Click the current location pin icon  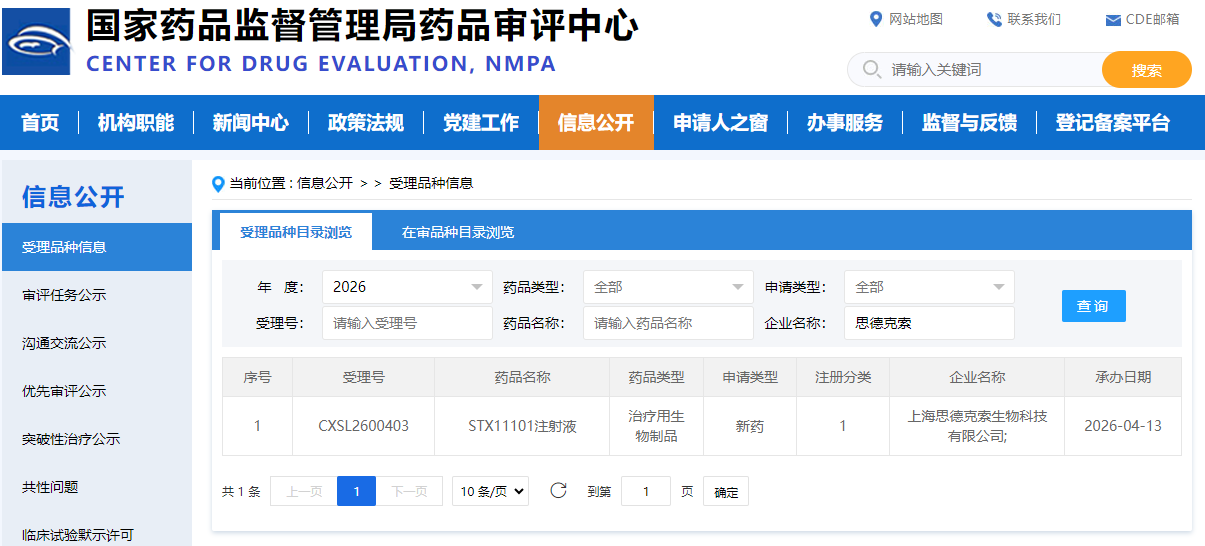point(219,183)
